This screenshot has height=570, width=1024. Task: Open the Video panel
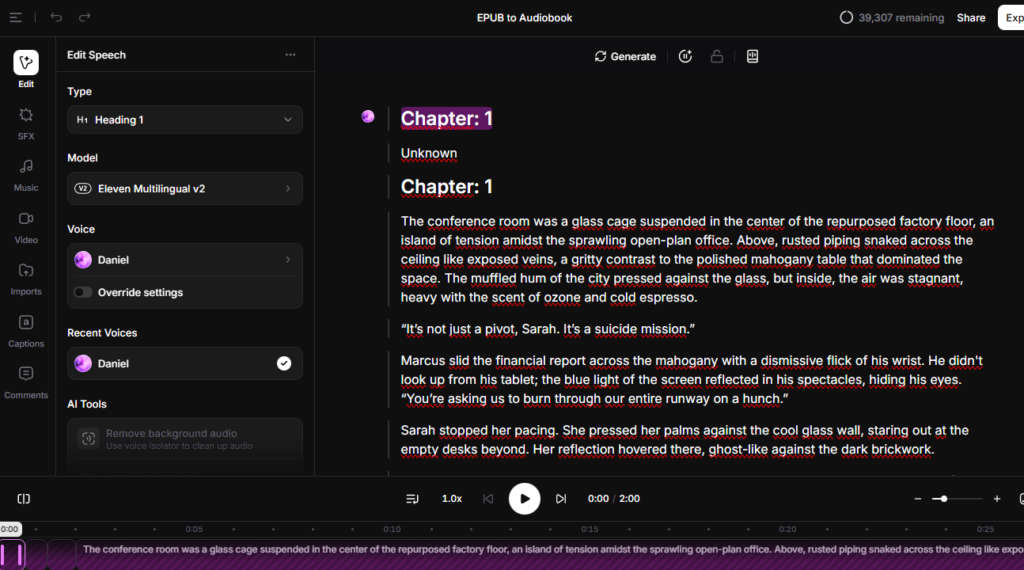(x=26, y=225)
